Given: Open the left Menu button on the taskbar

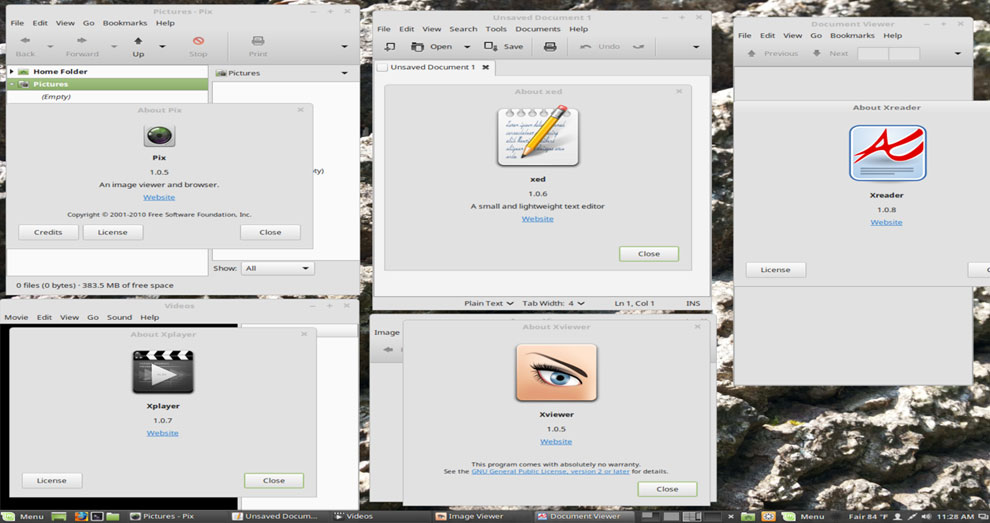Looking at the screenshot, I should click(24, 517).
